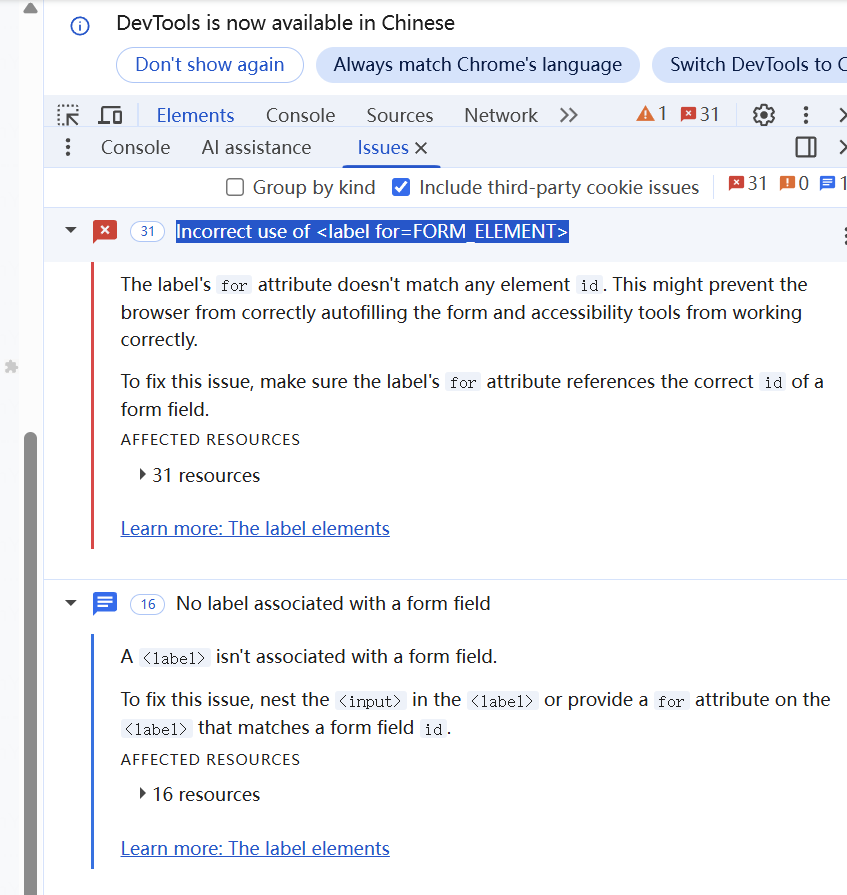
Task: Collapse the No label associated issue
Action: (x=71, y=603)
